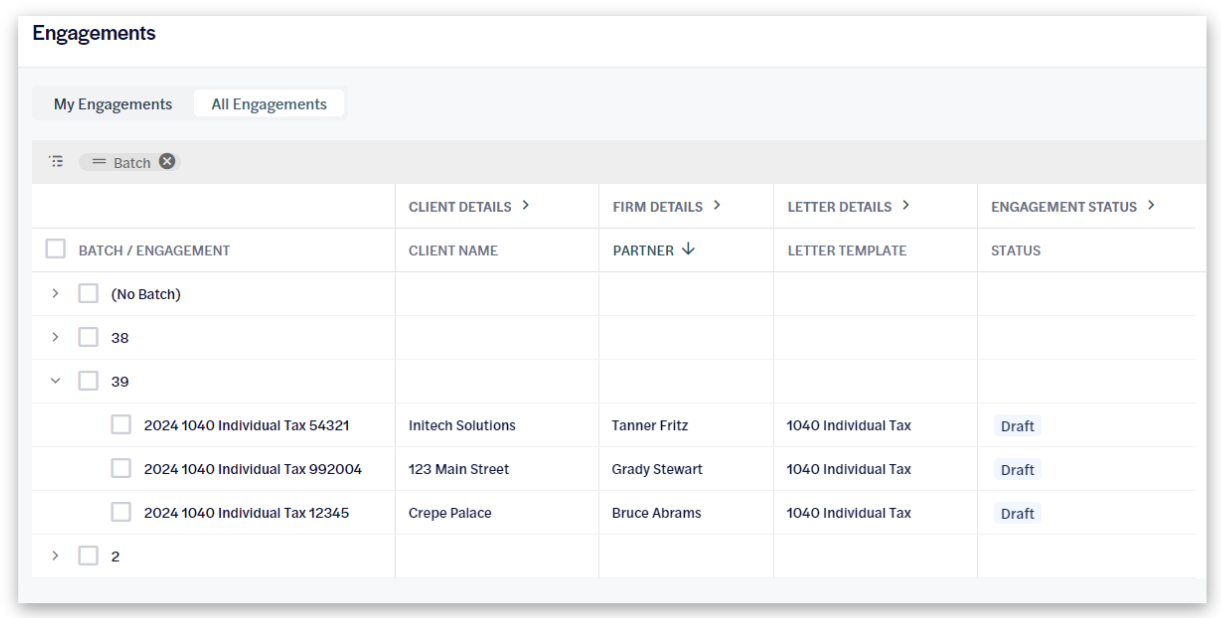Viewport: 1221px width, 618px height.
Task: Collapse batch 39 group
Action: (x=56, y=381)
